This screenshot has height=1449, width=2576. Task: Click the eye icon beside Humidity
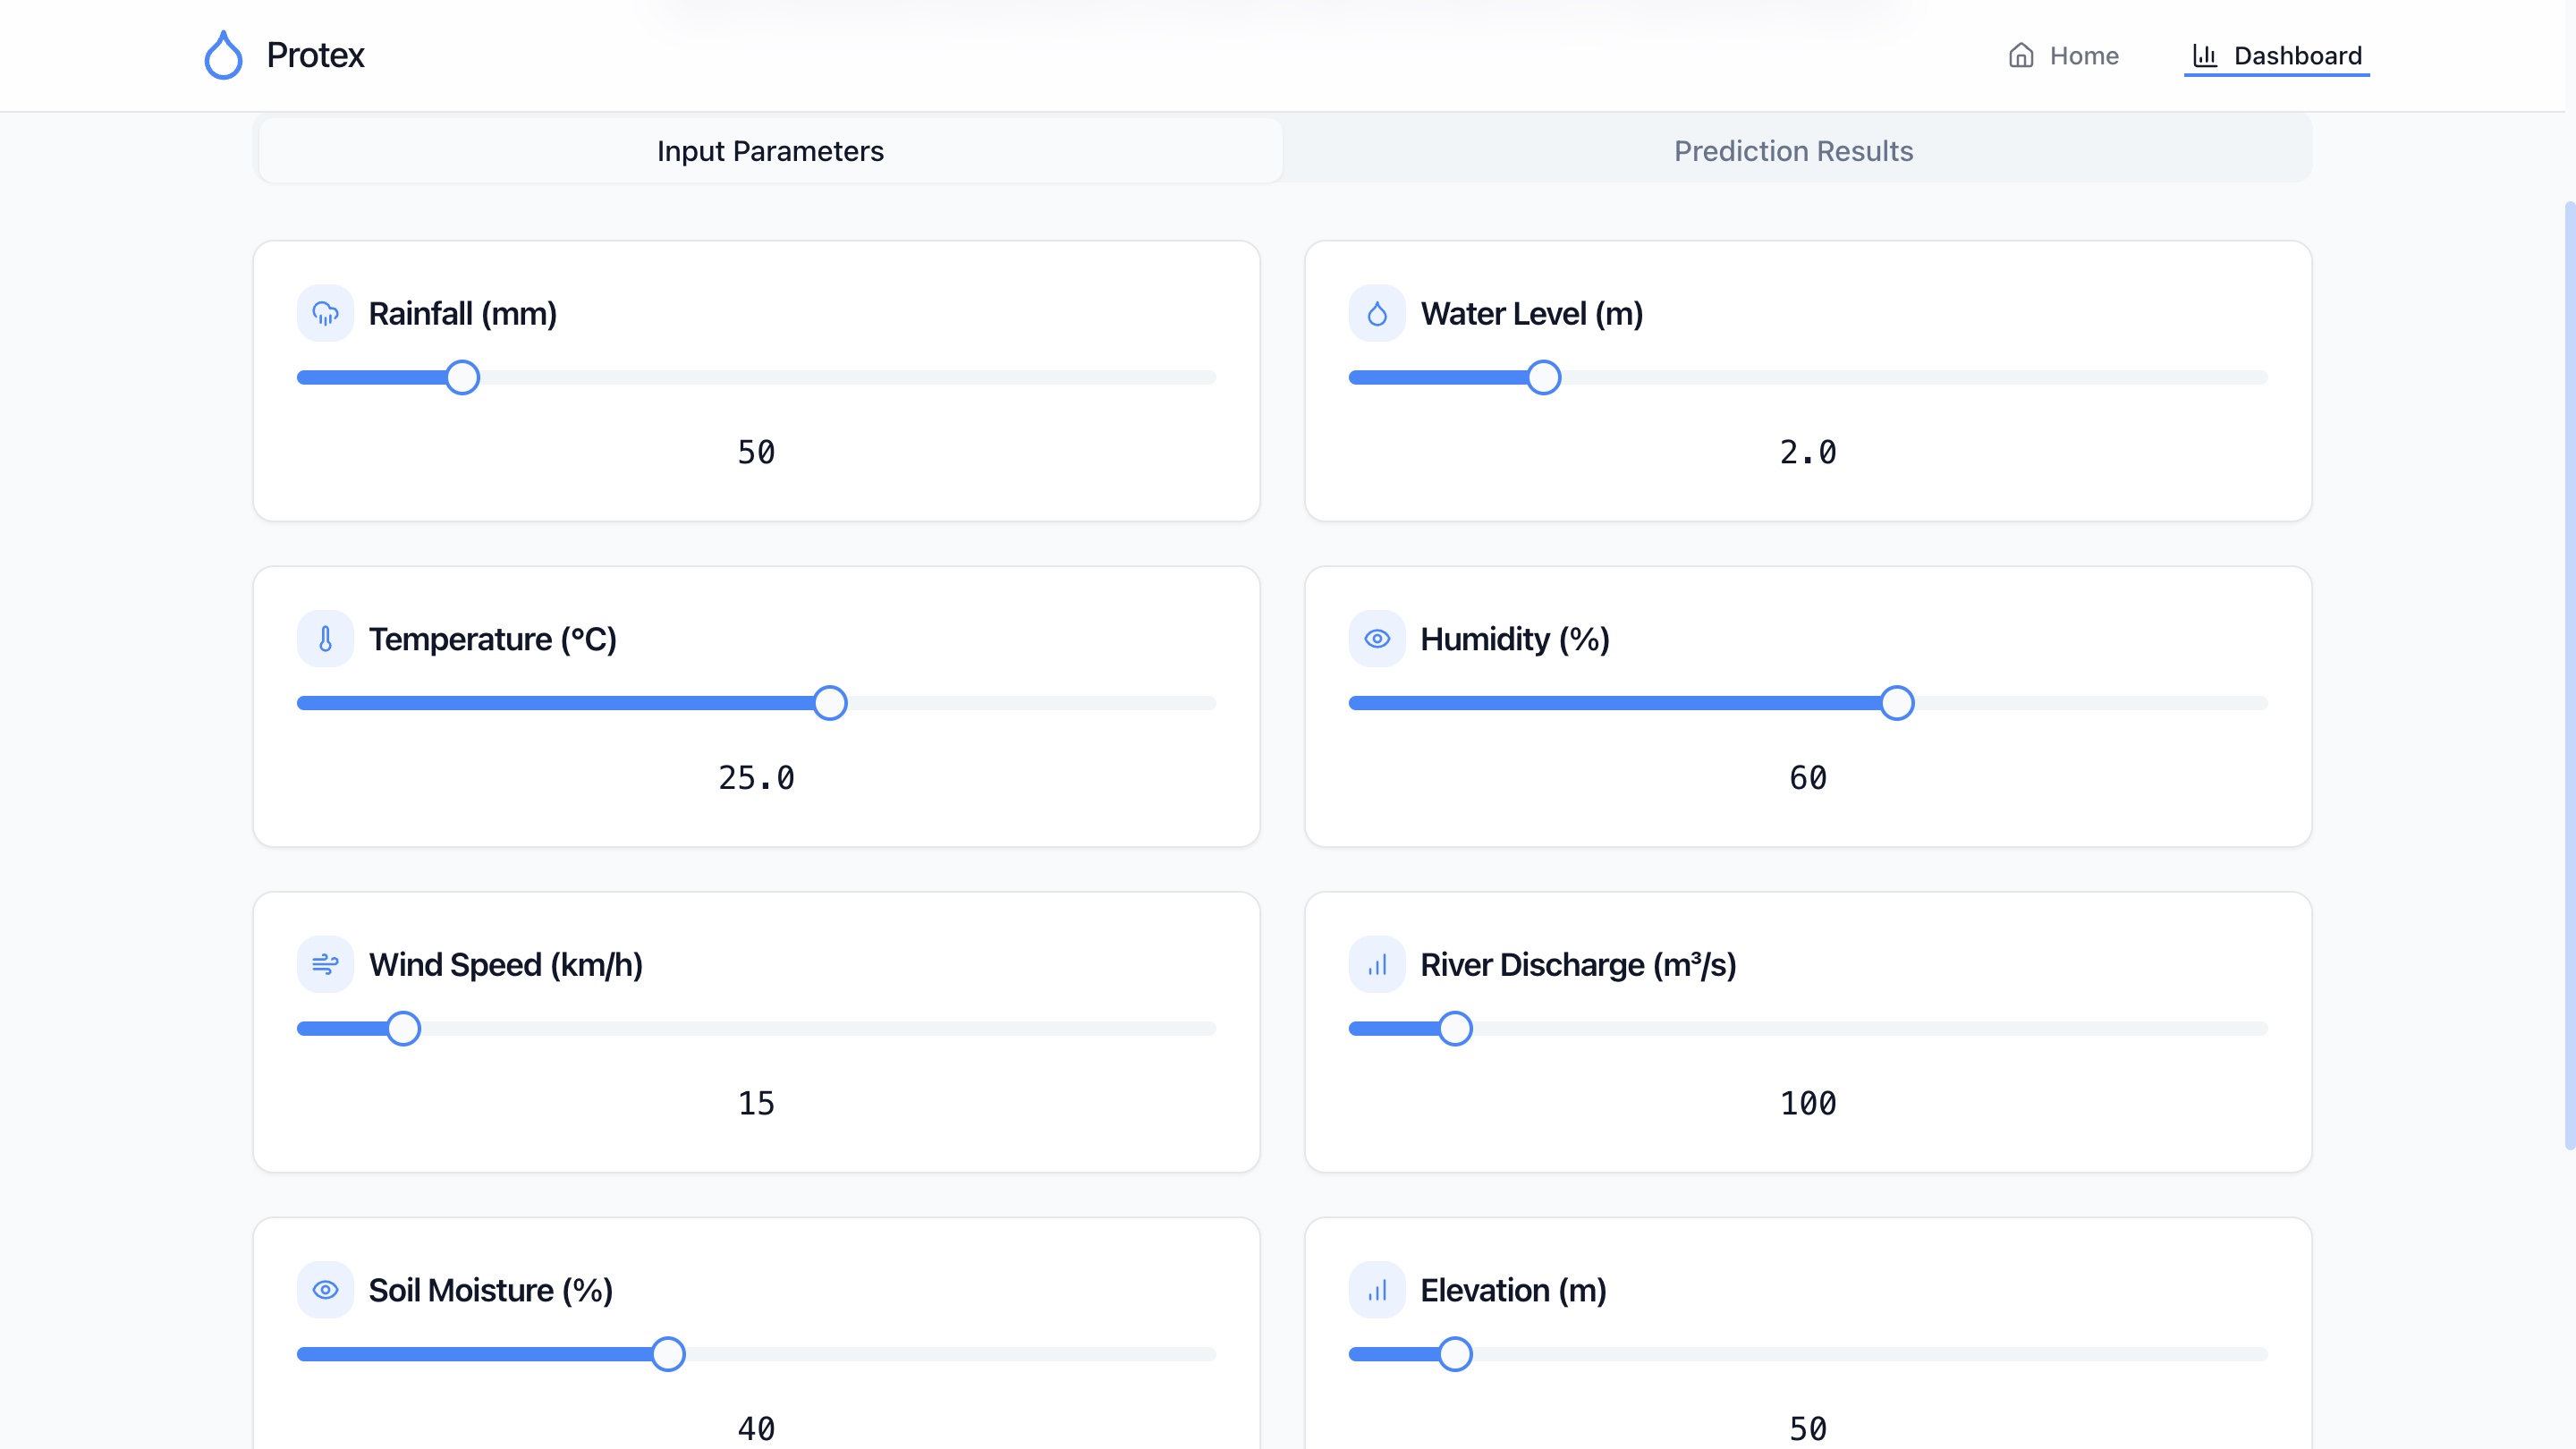[x=1377, y=639]
